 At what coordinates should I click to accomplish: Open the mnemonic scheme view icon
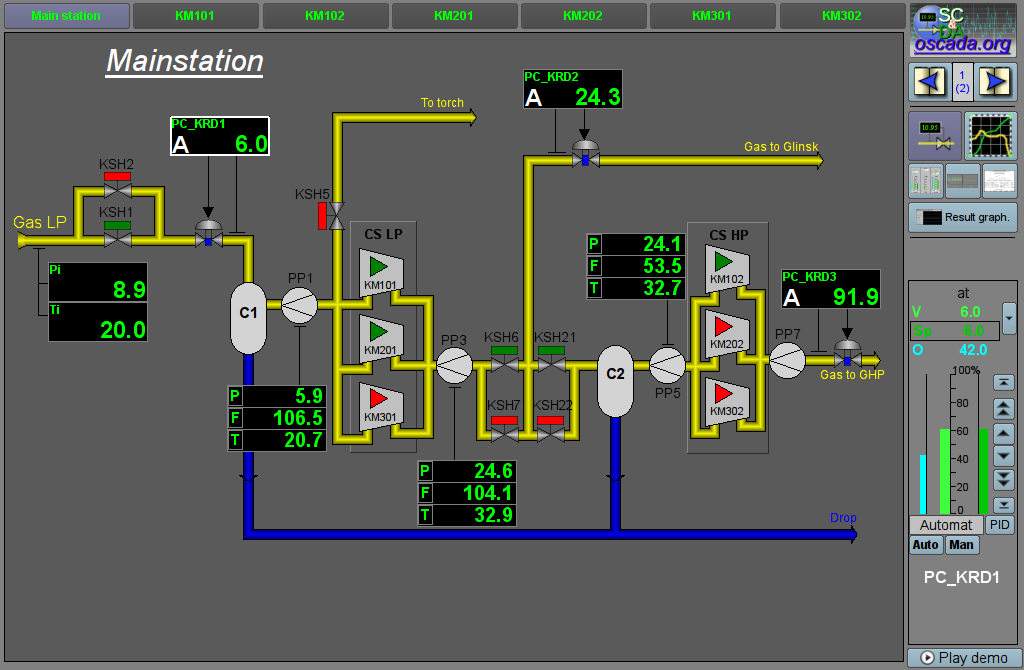coord(934,136)
